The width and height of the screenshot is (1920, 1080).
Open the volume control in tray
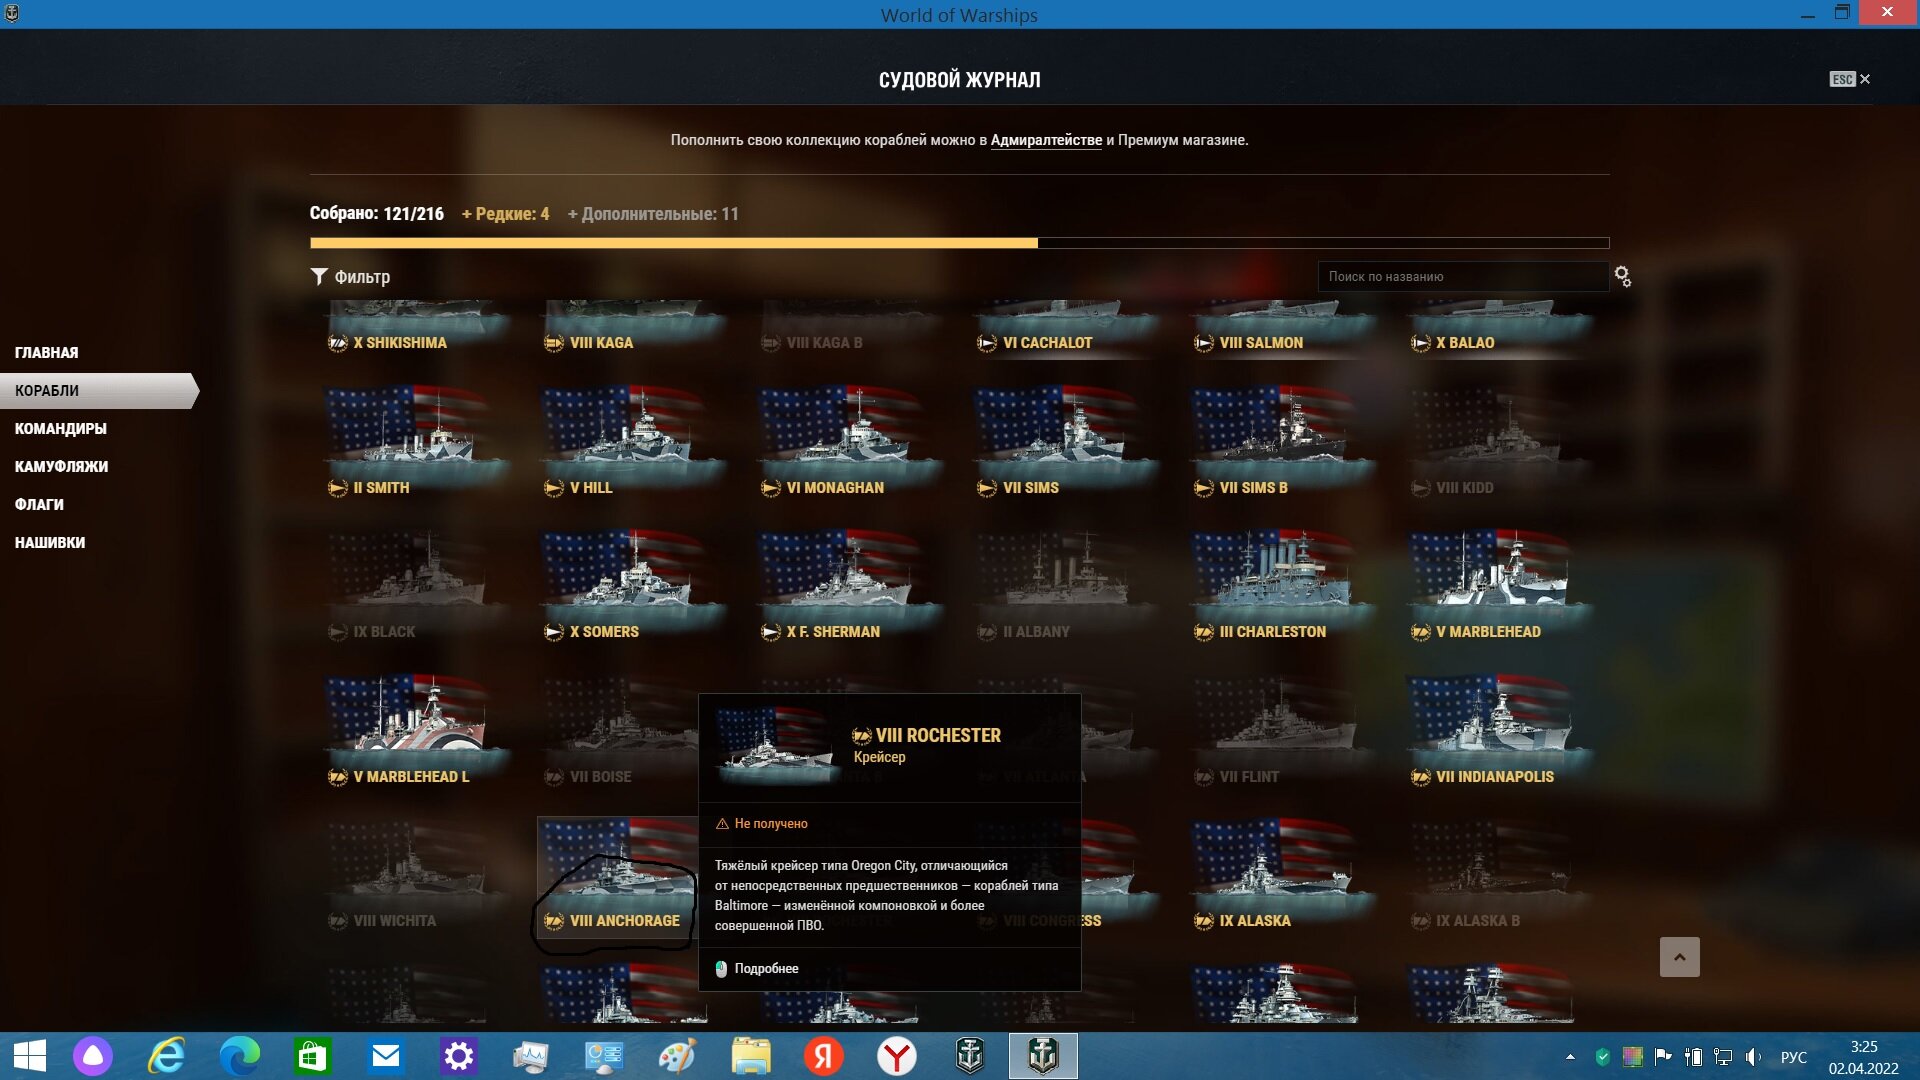click(1753, 1057)
